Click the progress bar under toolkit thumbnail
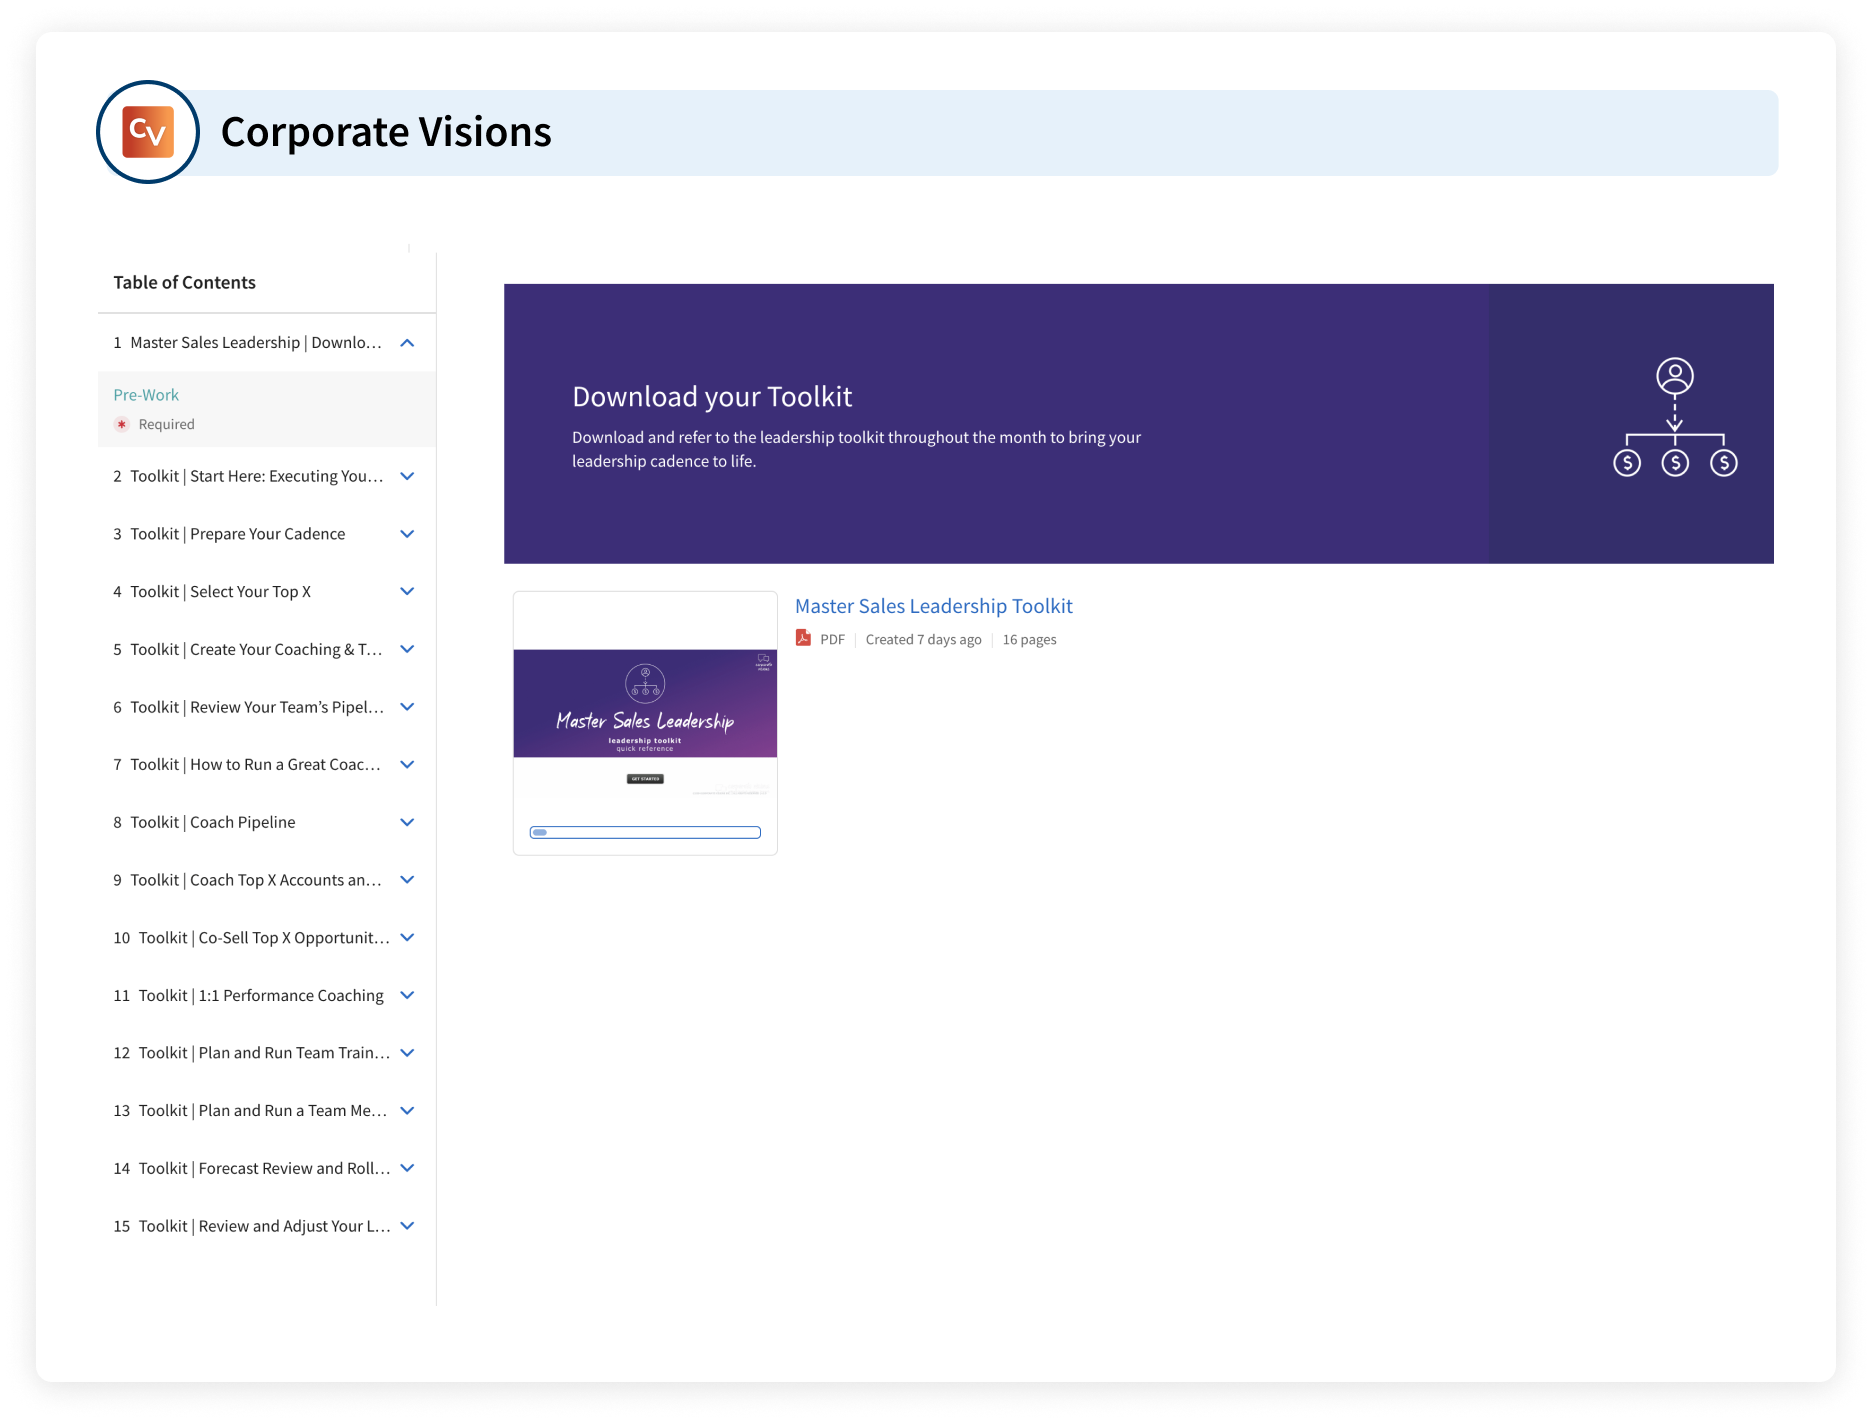Viewport: 1872px width, 1422px height. 645,832
